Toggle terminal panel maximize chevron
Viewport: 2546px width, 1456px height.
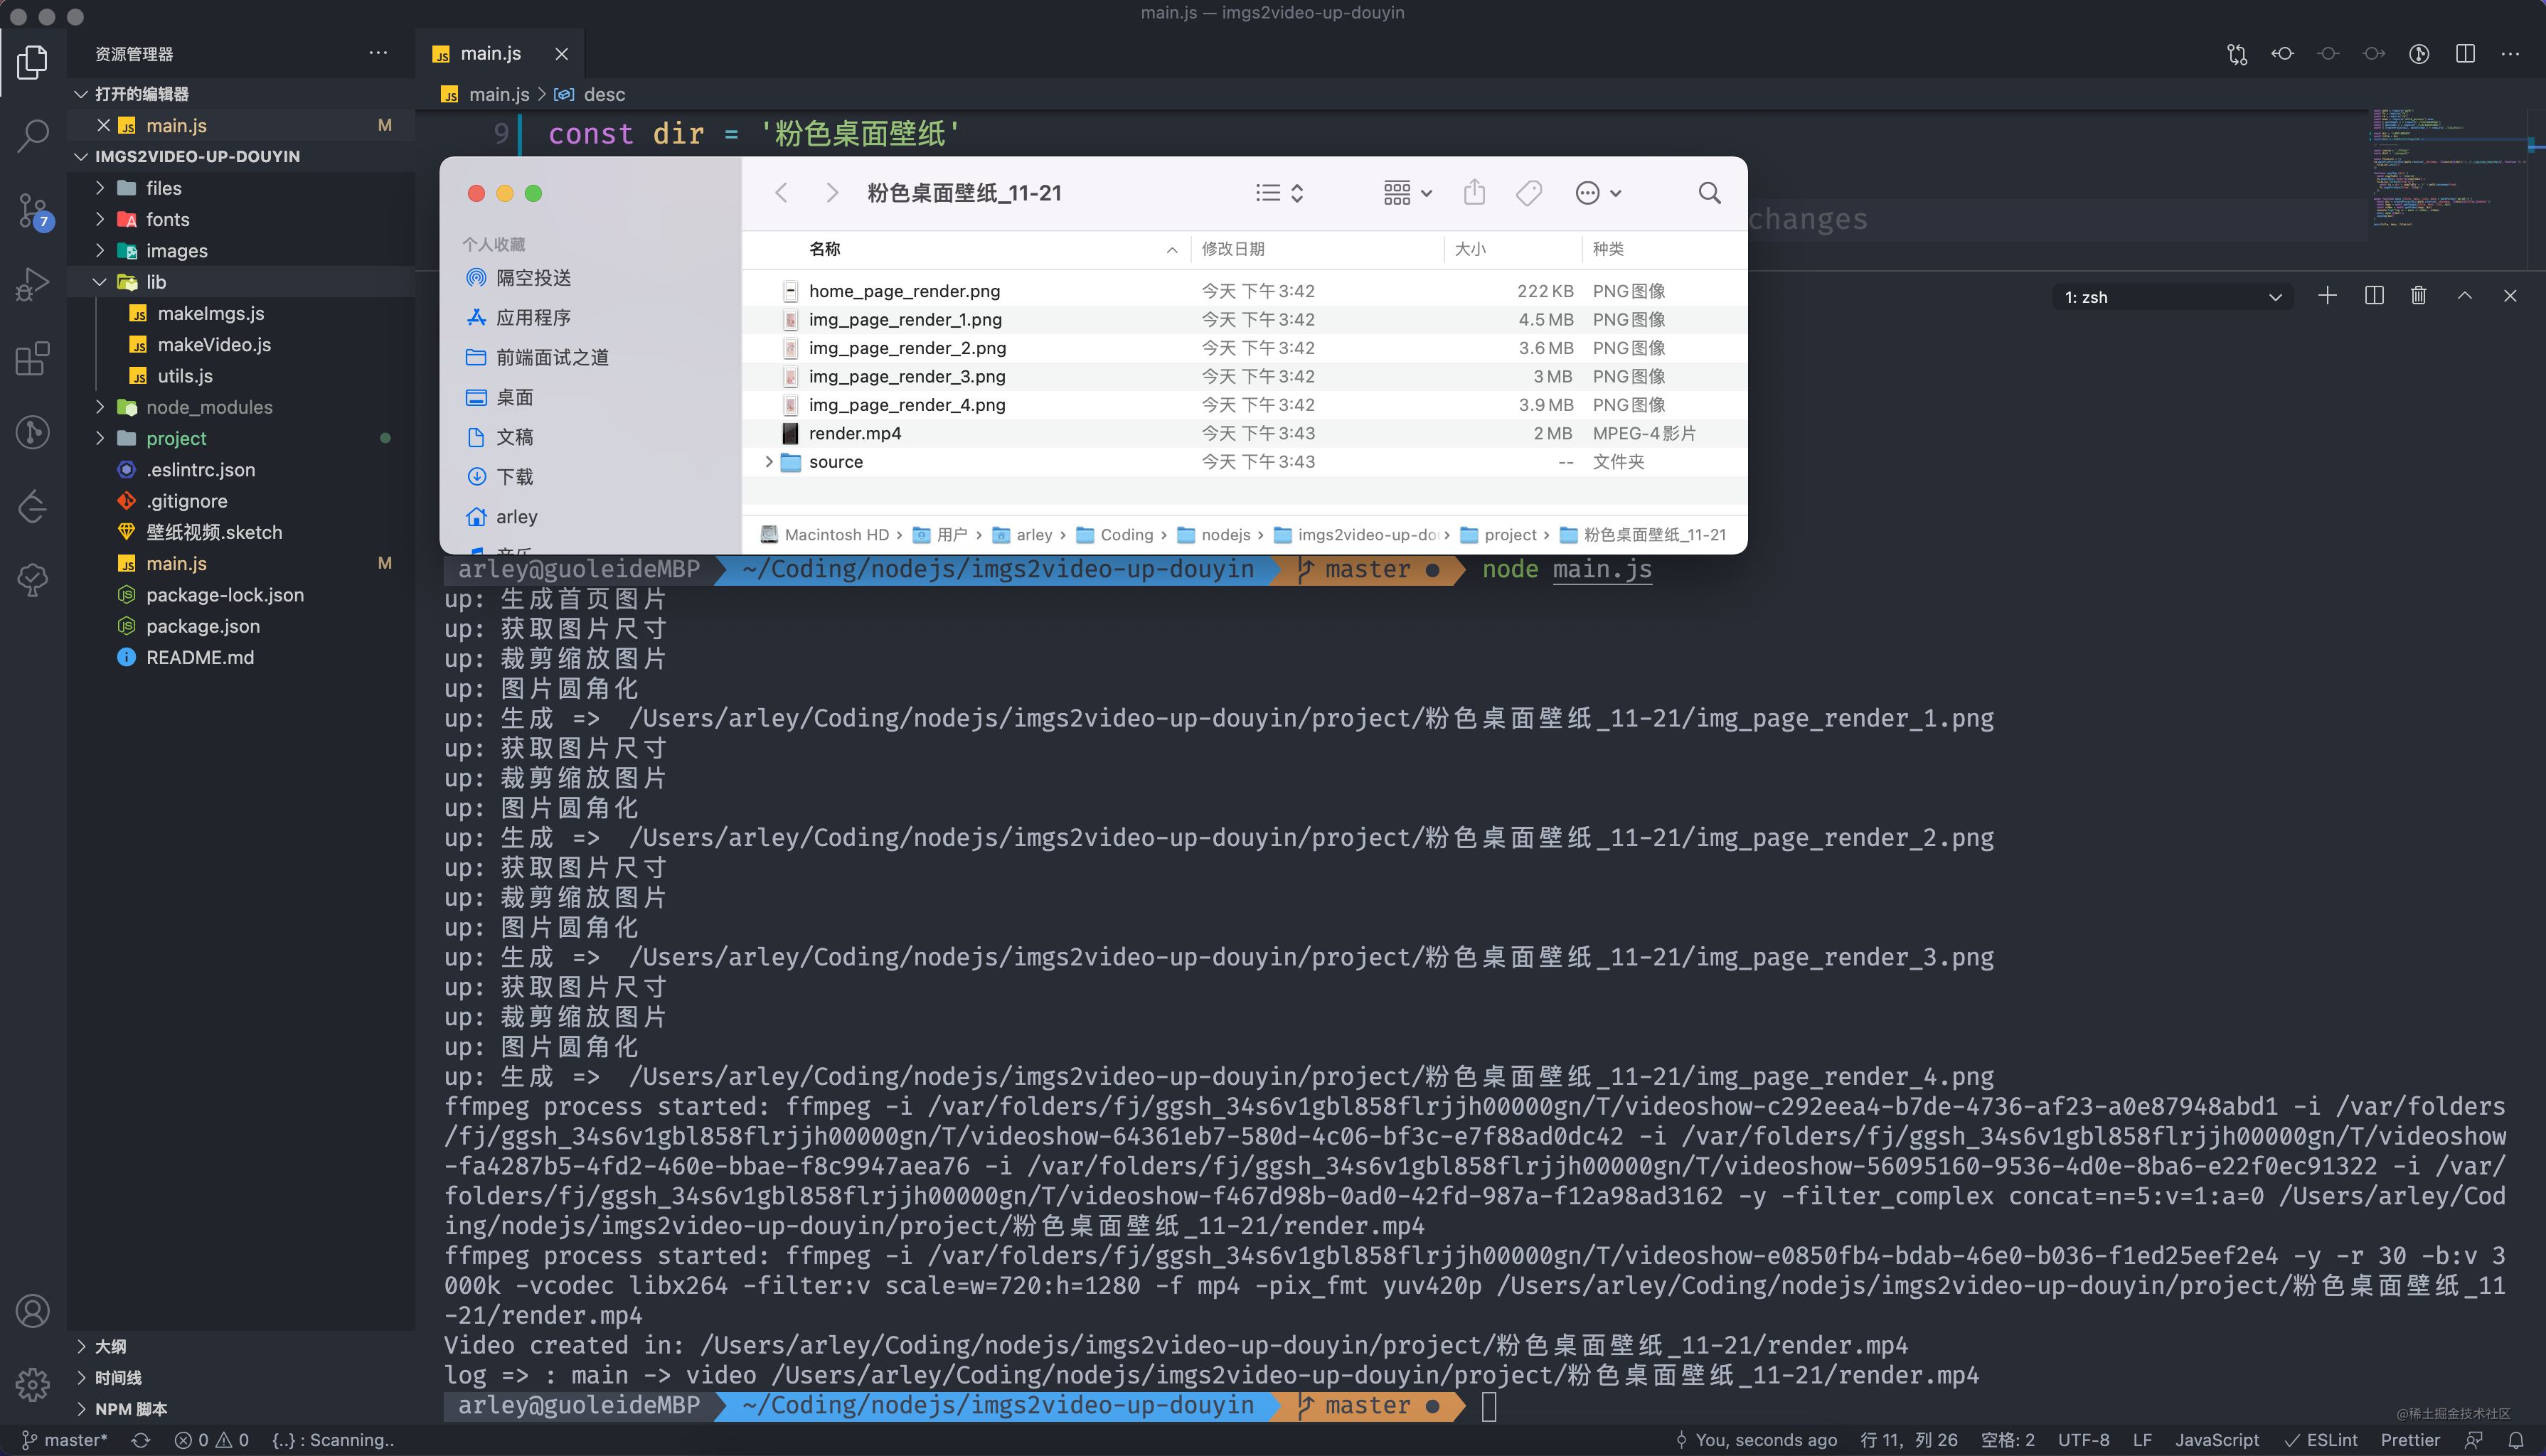pos(2465,296)
